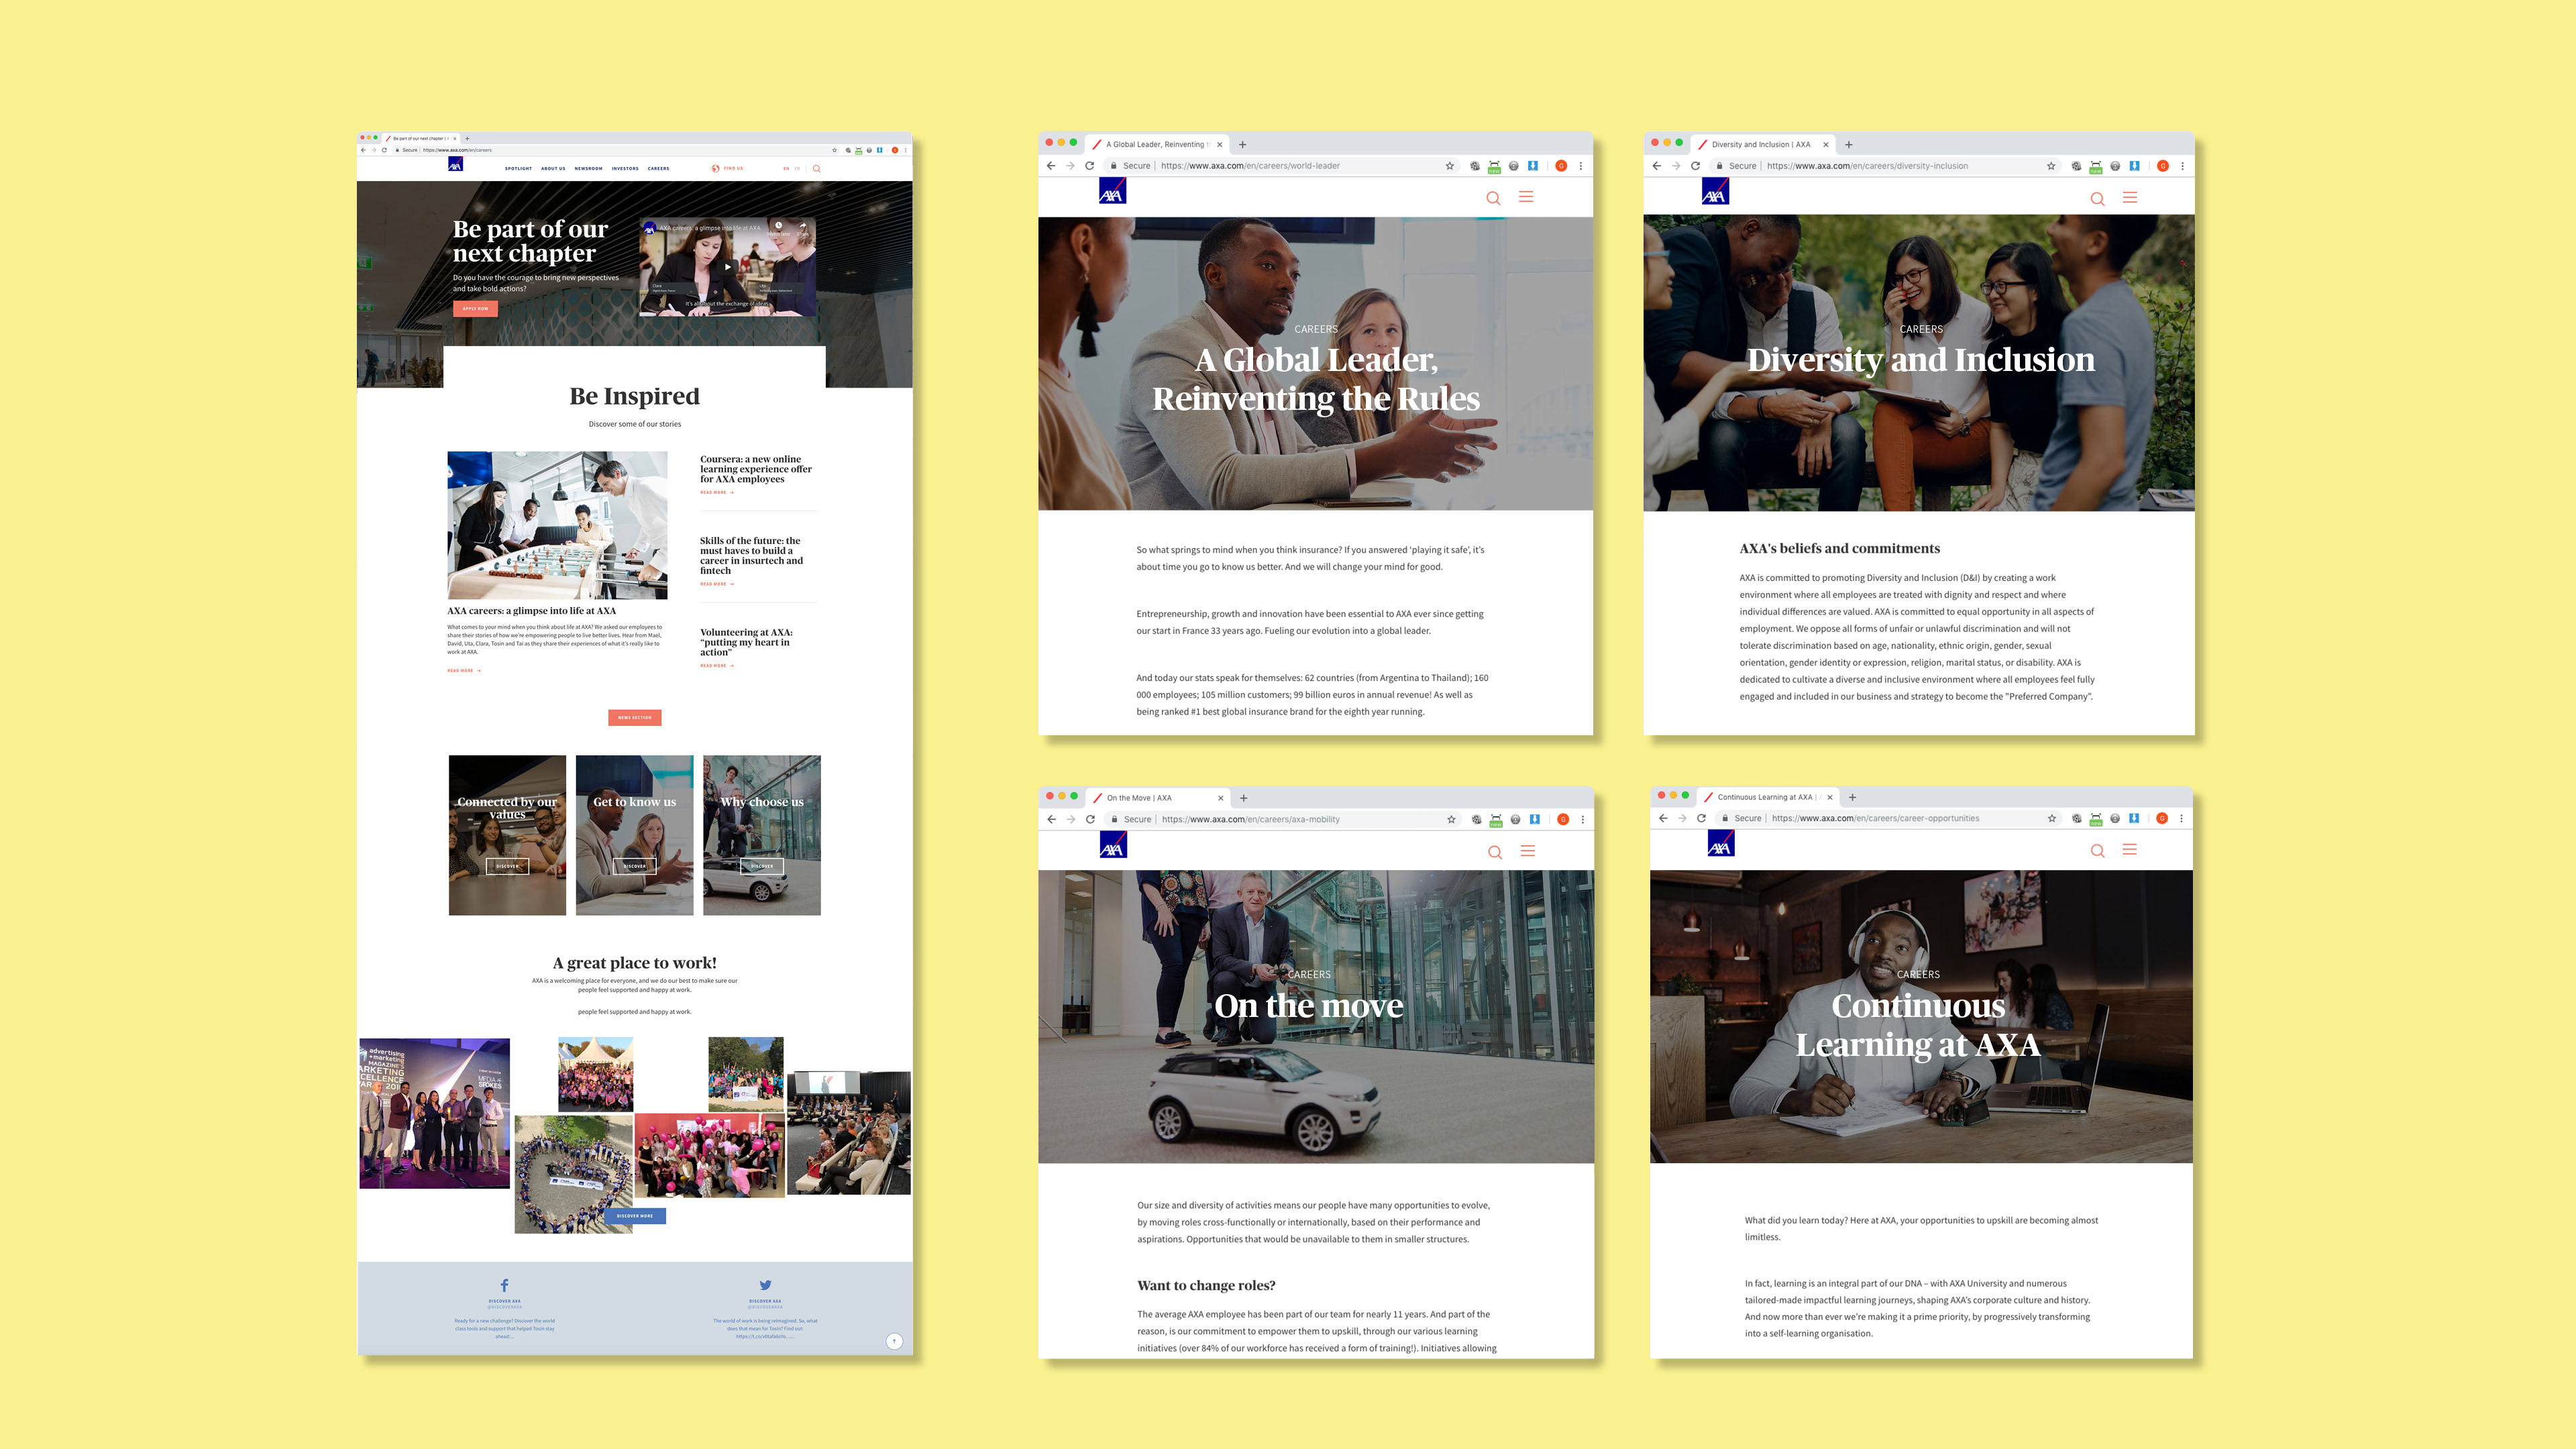Viewport: 2576px width, 1449px height.
Task: Open the foosball photo for glimpse into life story
Action: click(557, 525)
